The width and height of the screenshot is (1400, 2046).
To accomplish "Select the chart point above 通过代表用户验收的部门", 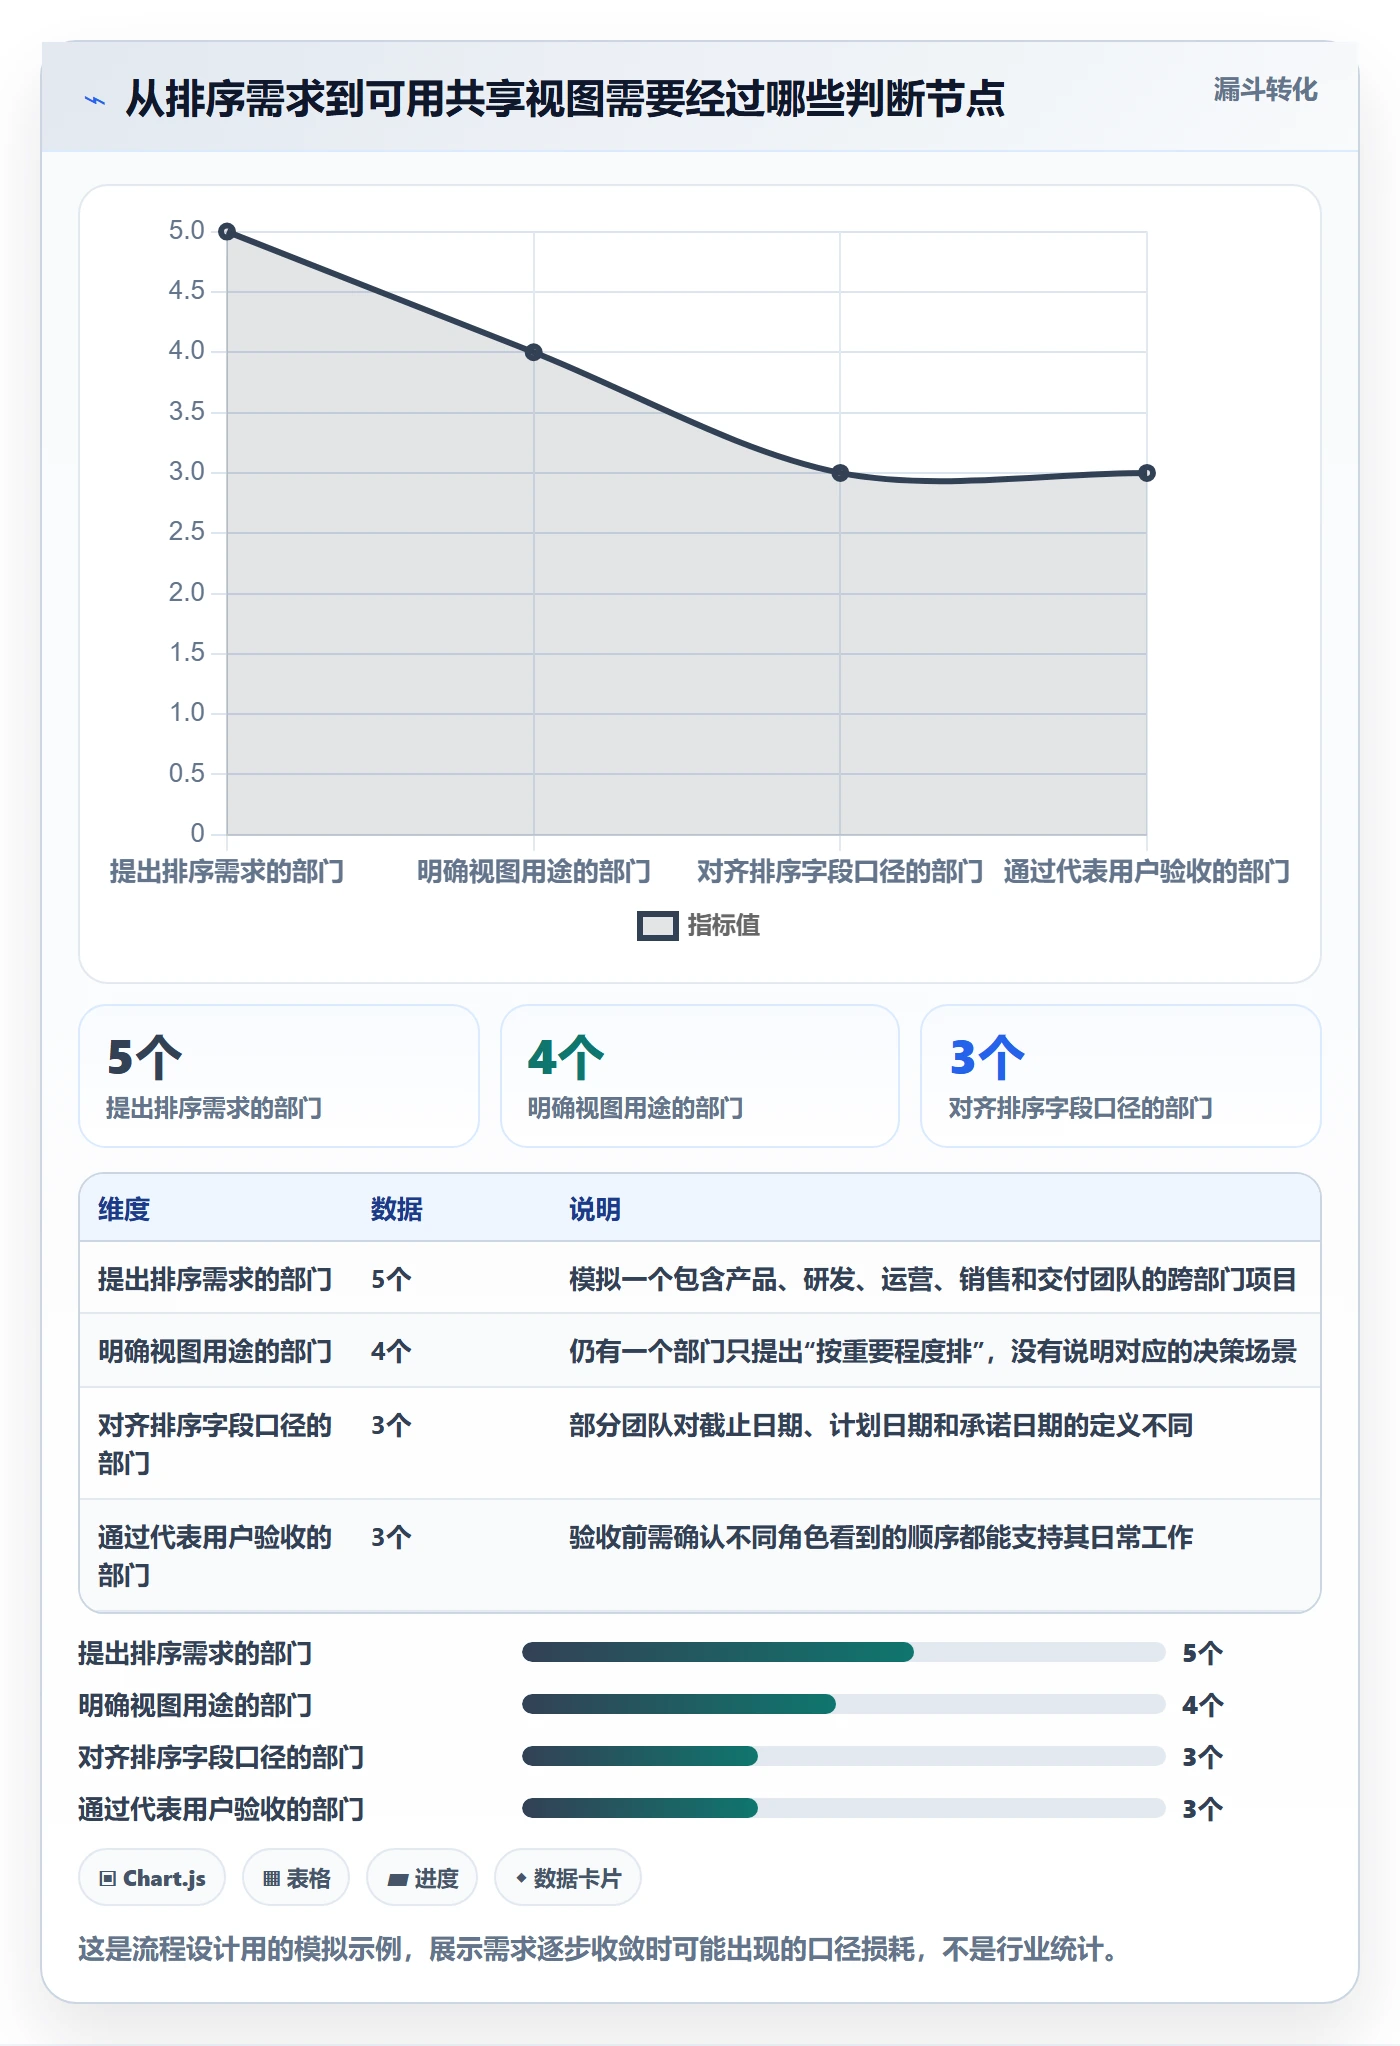I will click(1147, 473).
